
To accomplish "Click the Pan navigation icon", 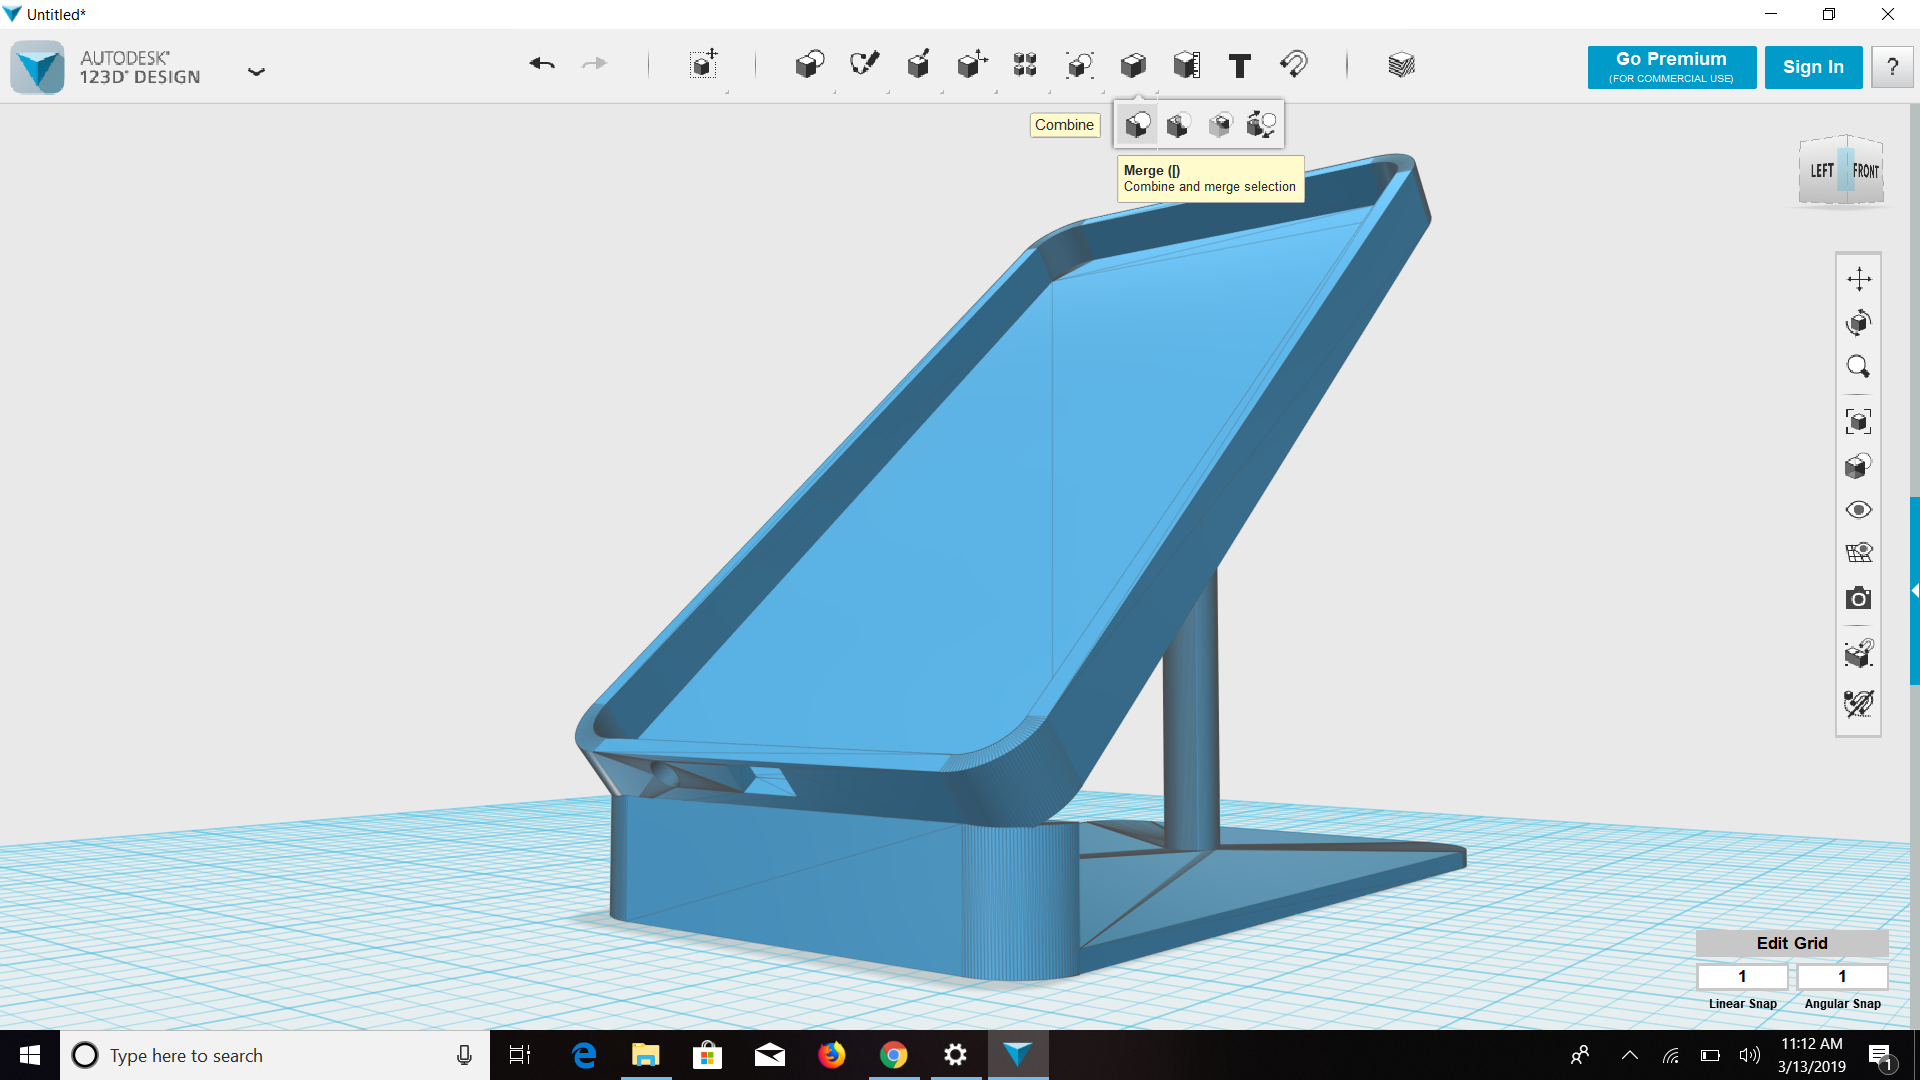I will tap(1858, 279).
